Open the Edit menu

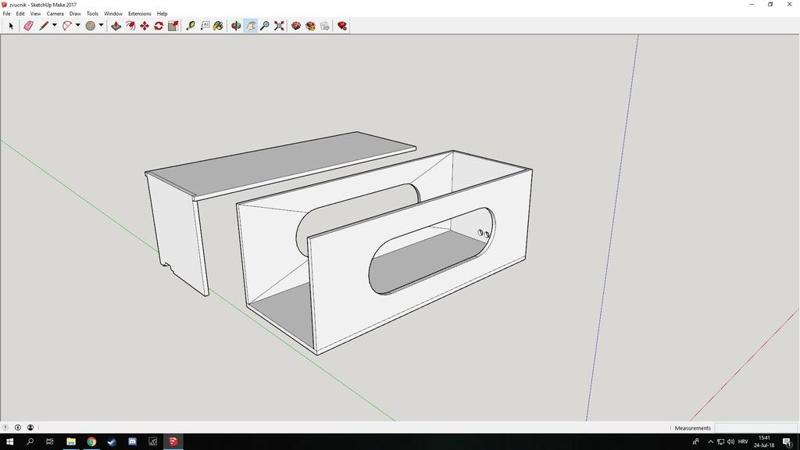point(20,14)
